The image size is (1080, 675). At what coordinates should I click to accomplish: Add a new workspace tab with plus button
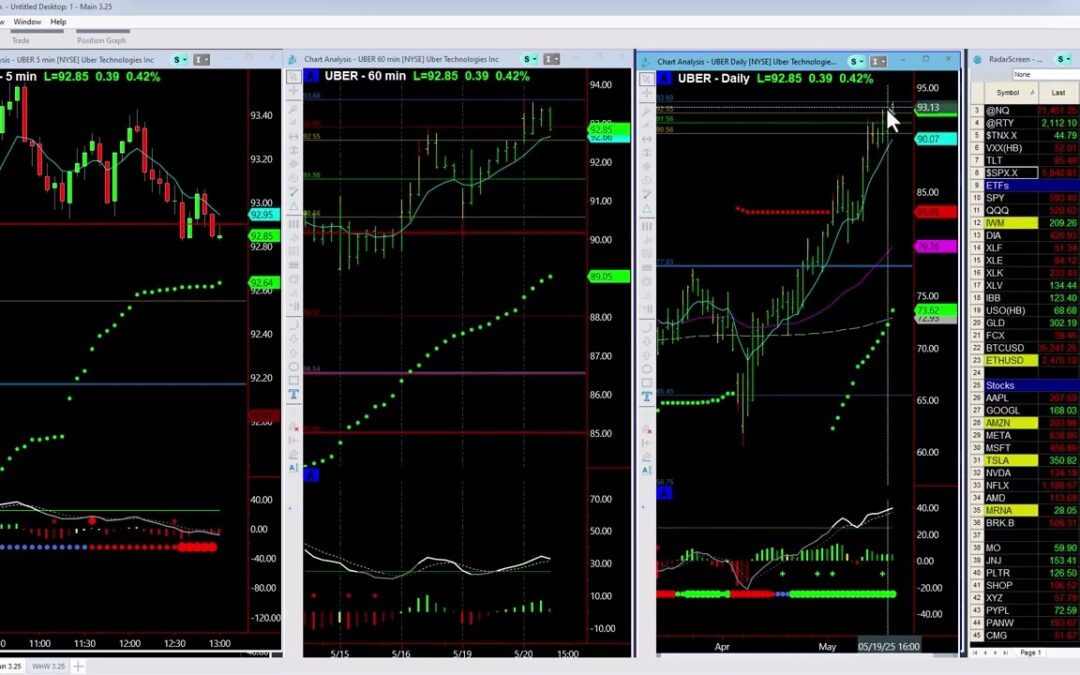[79, 666]
